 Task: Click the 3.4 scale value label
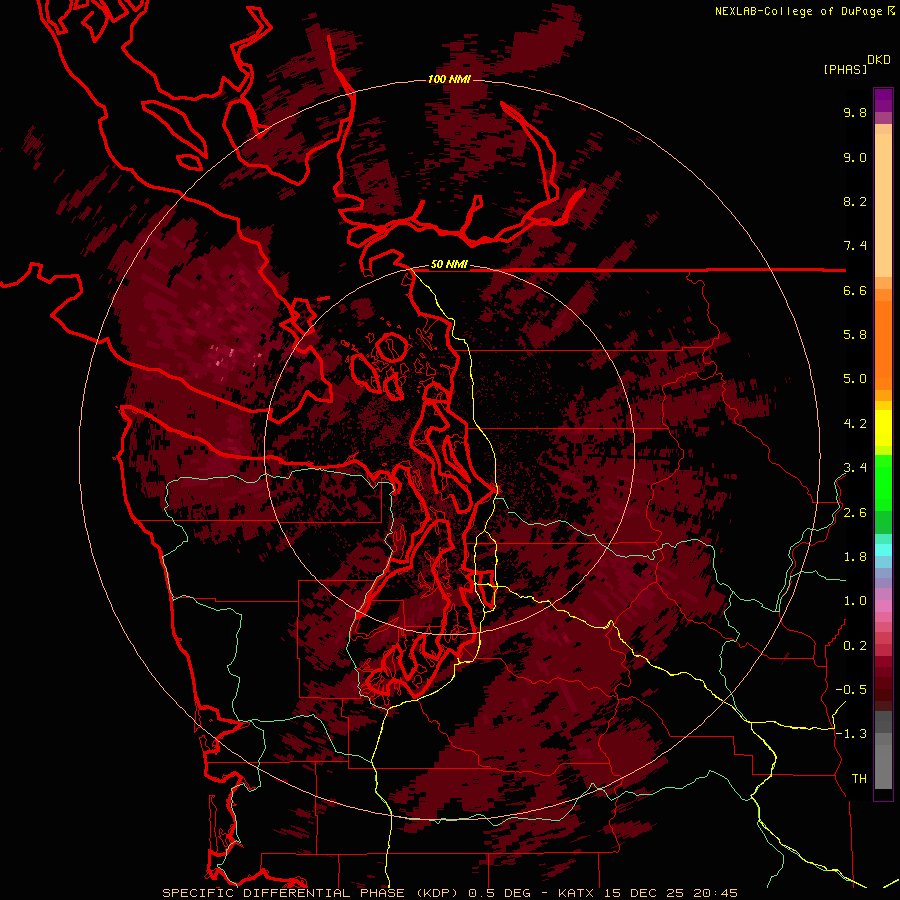tap(855, 468)
